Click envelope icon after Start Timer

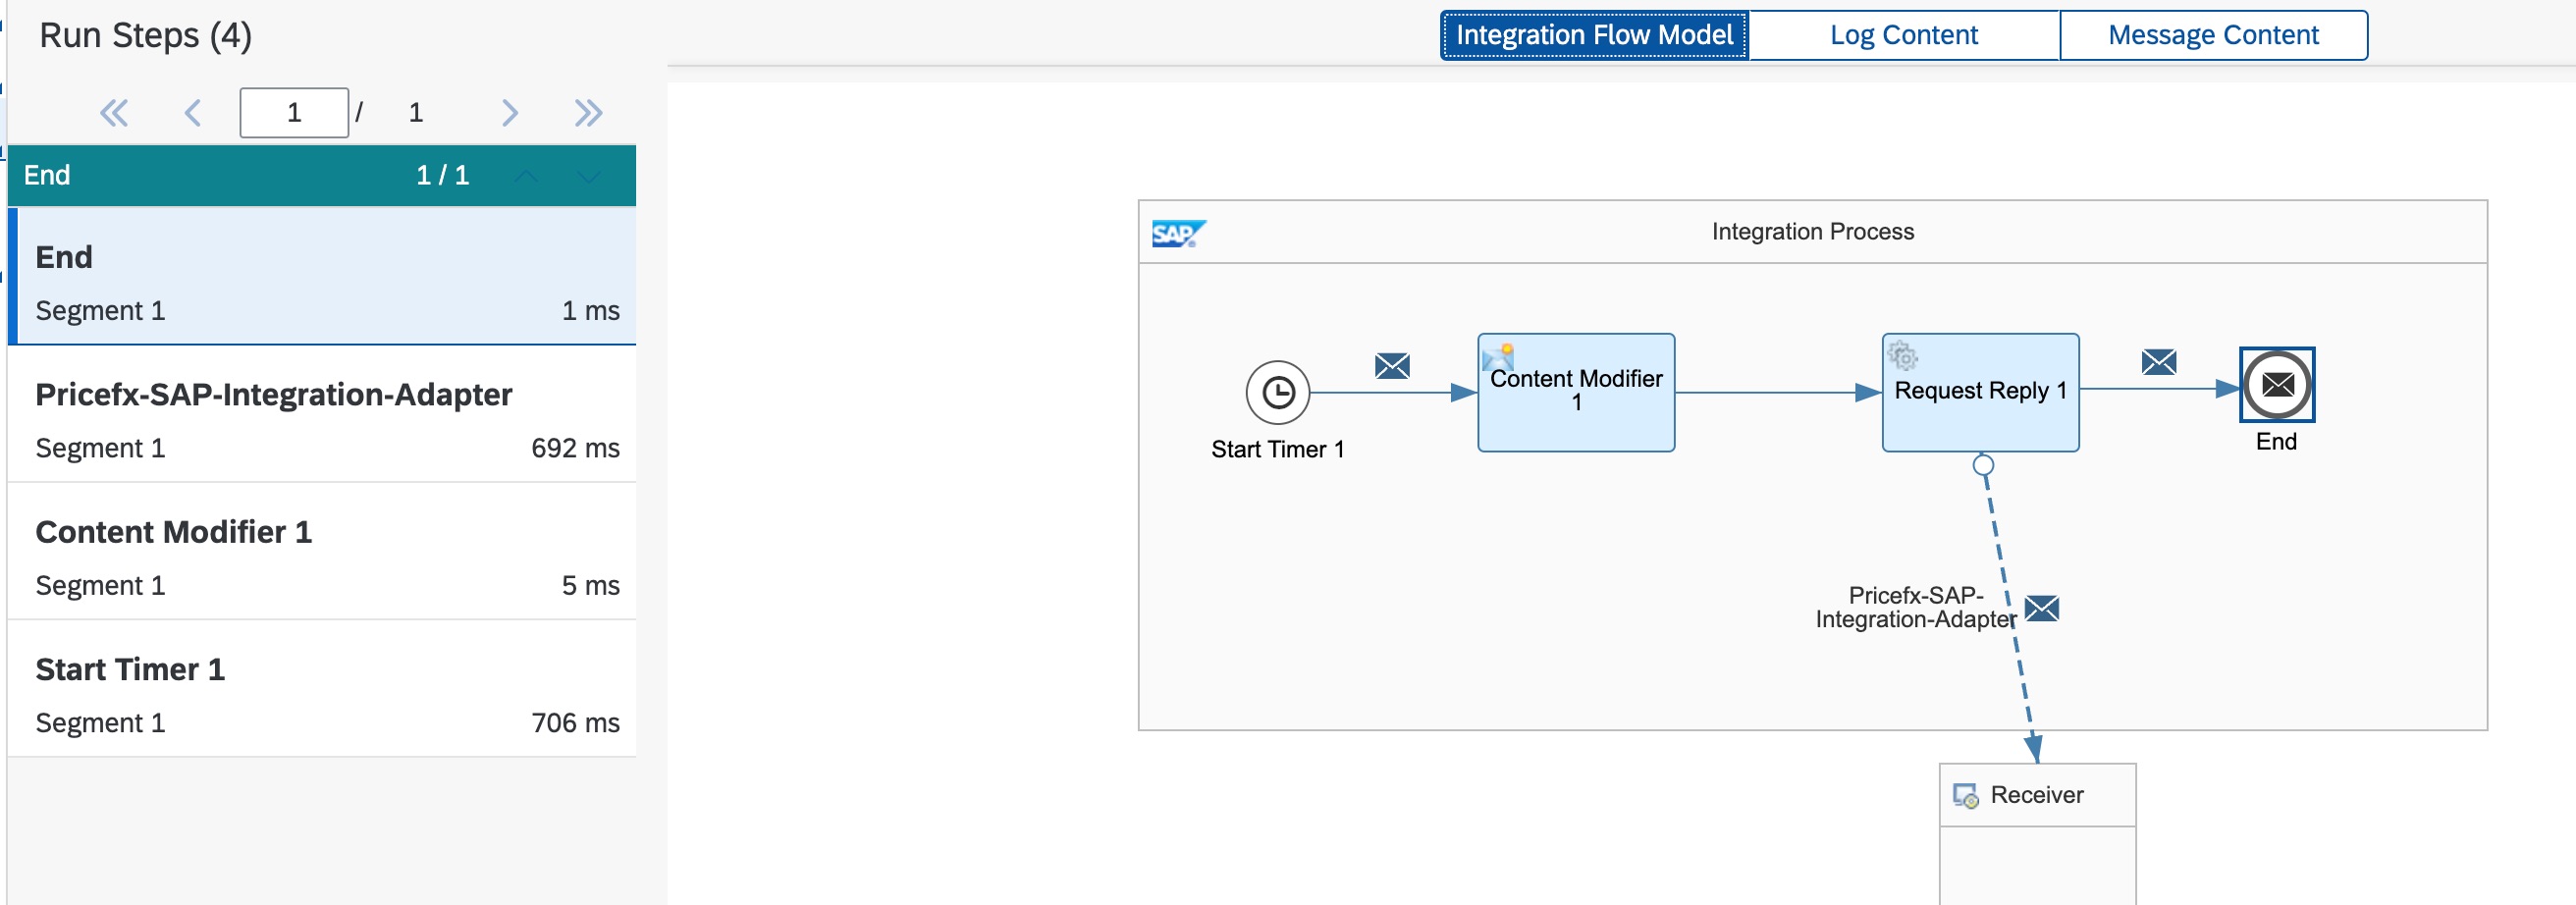[x=1391, y=366]
